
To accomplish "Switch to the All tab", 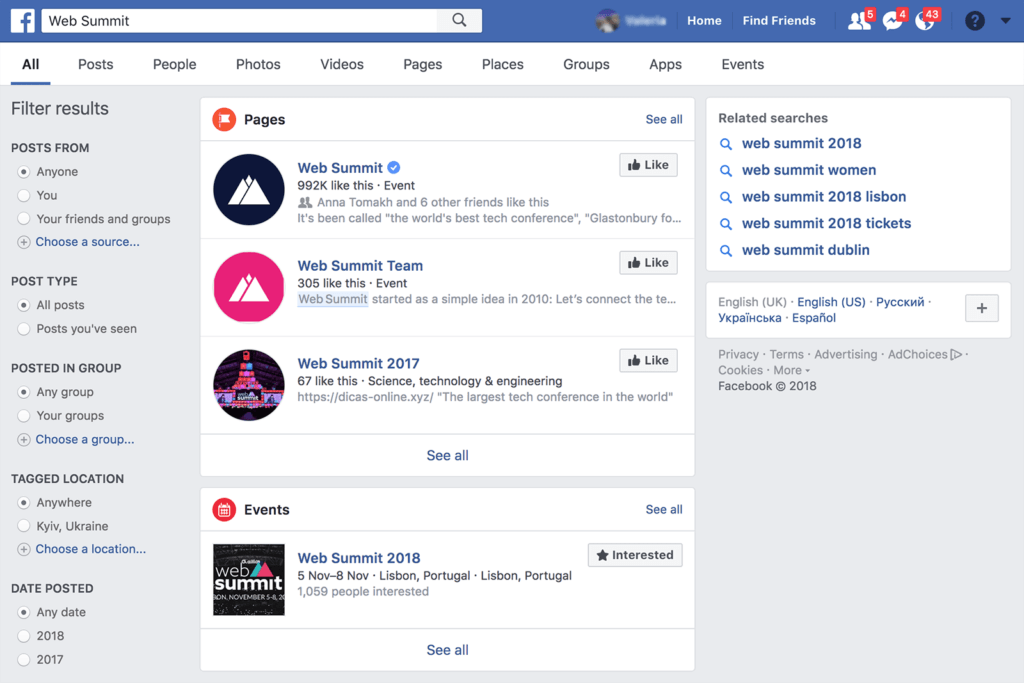I will pos(31,64).
